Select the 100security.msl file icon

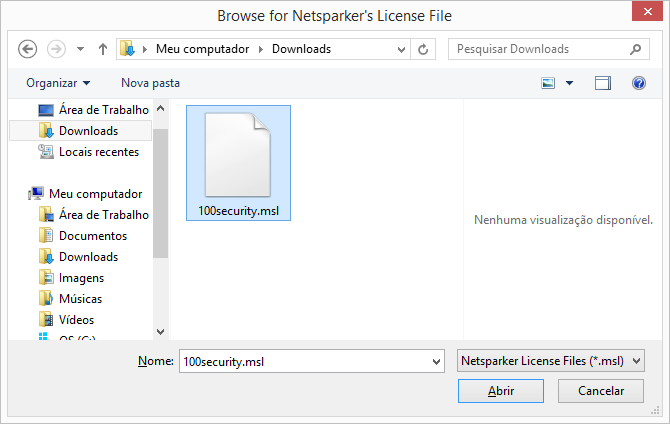pos(238,155)
